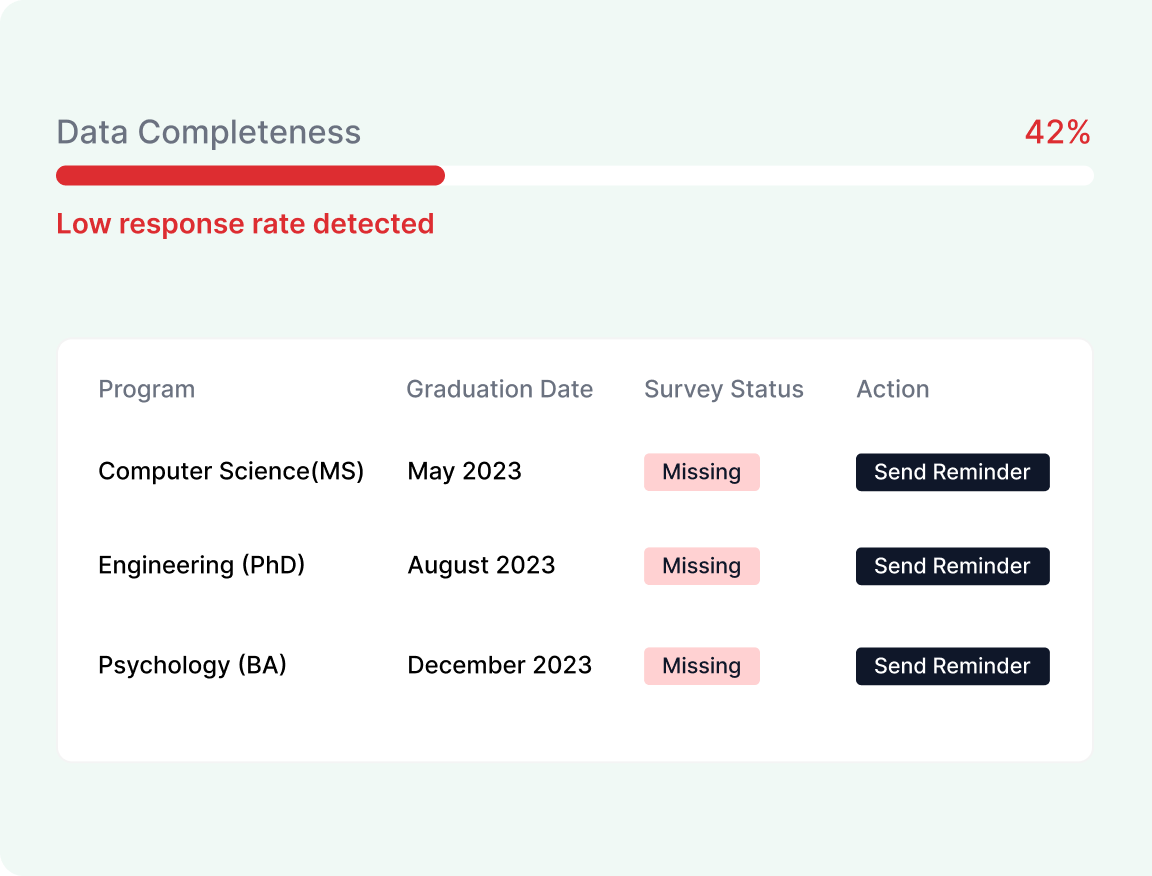Click the December 2023 graduation date
The height and width of the screenshot is (876, 1152).
point(500,665)
